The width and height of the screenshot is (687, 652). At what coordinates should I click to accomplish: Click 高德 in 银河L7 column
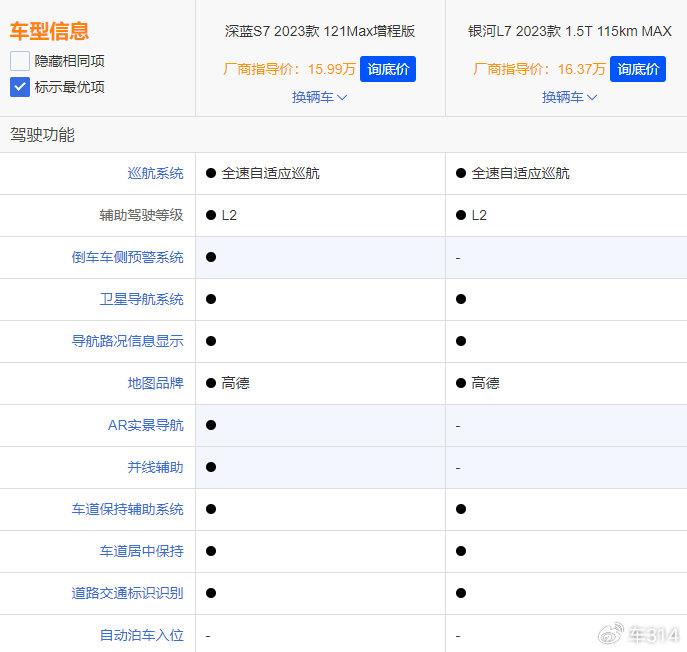click(485, 383)
